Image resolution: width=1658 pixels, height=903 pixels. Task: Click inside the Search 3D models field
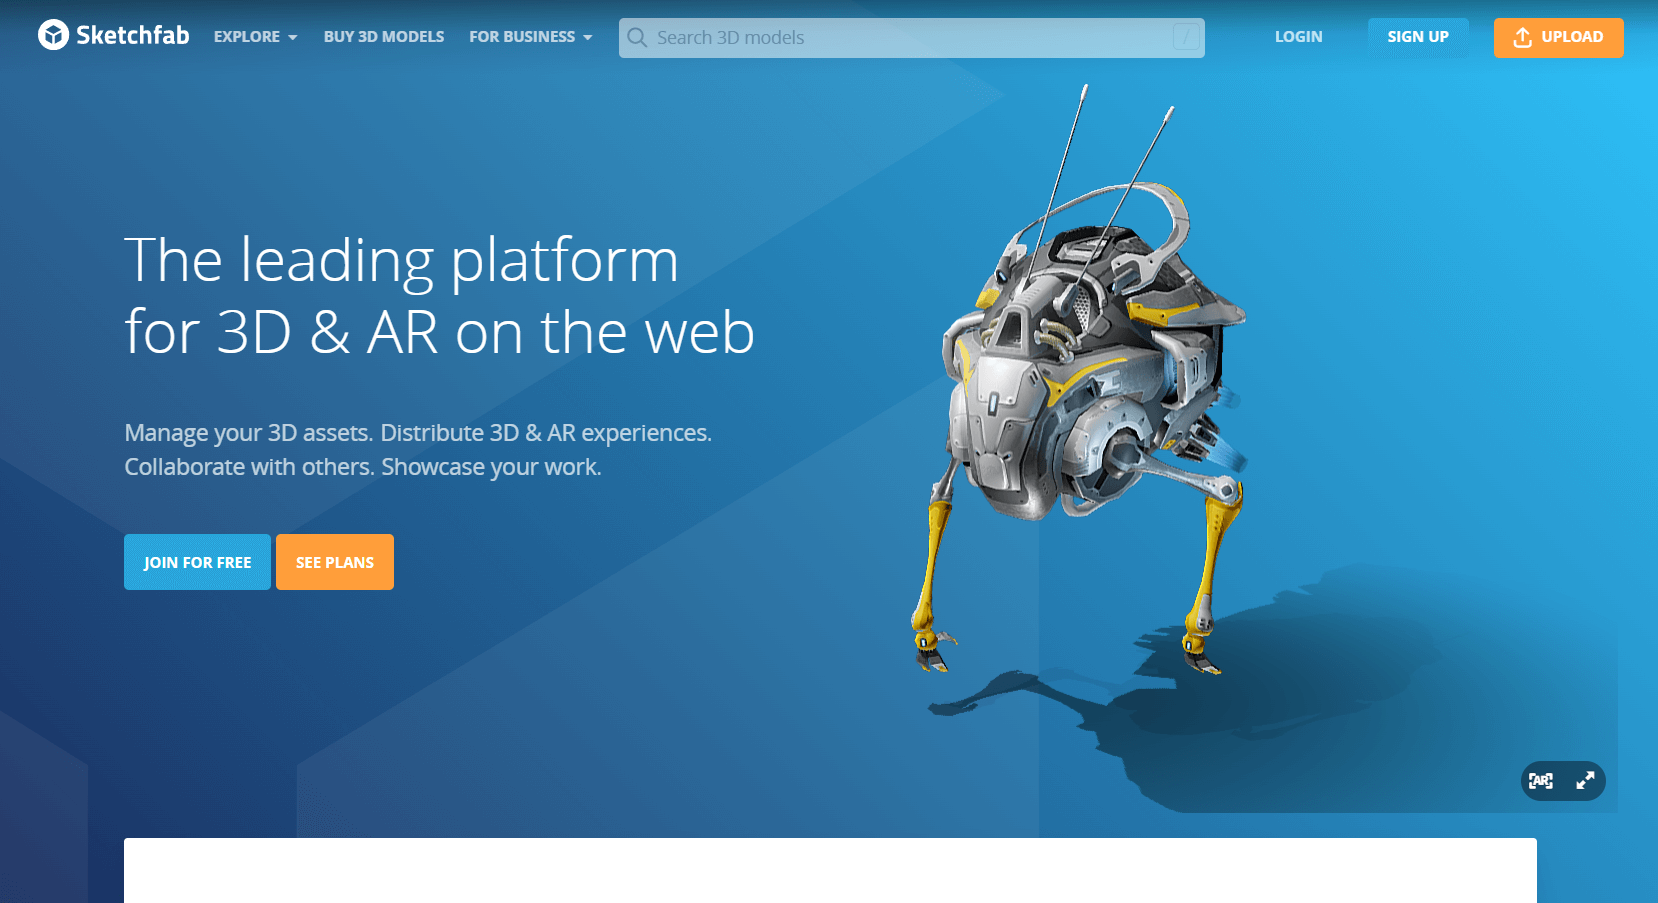(900, 37)
